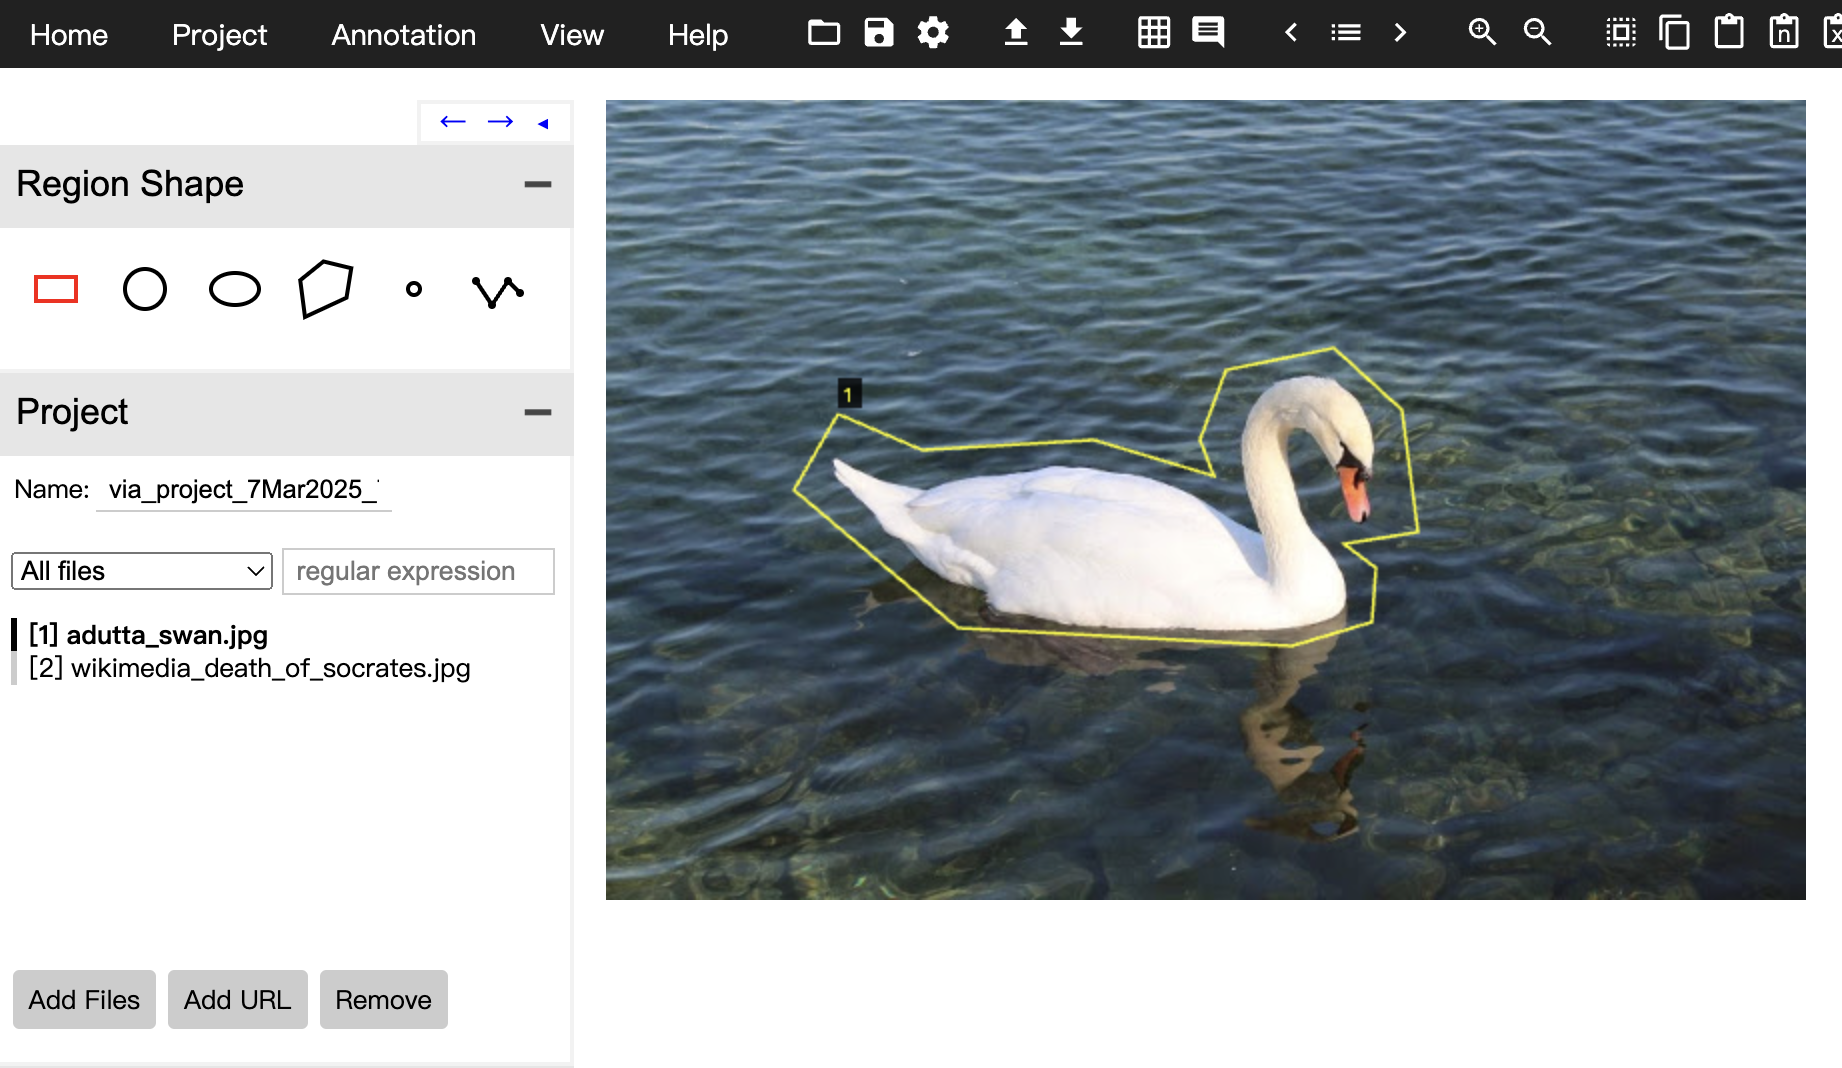This screenshot has height=1068, width=1842.
Task: Open project settings gear icon
Action: (933, 33)
